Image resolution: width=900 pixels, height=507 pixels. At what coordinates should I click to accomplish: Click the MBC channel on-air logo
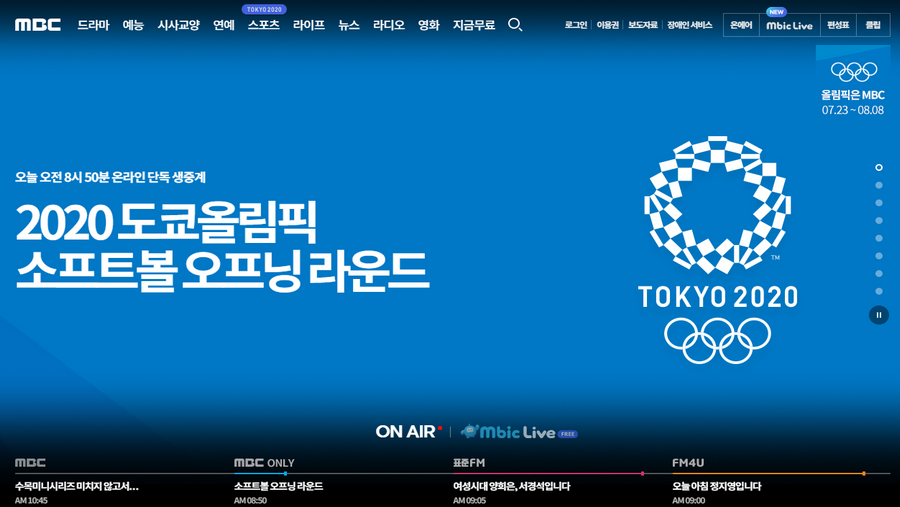30,463
